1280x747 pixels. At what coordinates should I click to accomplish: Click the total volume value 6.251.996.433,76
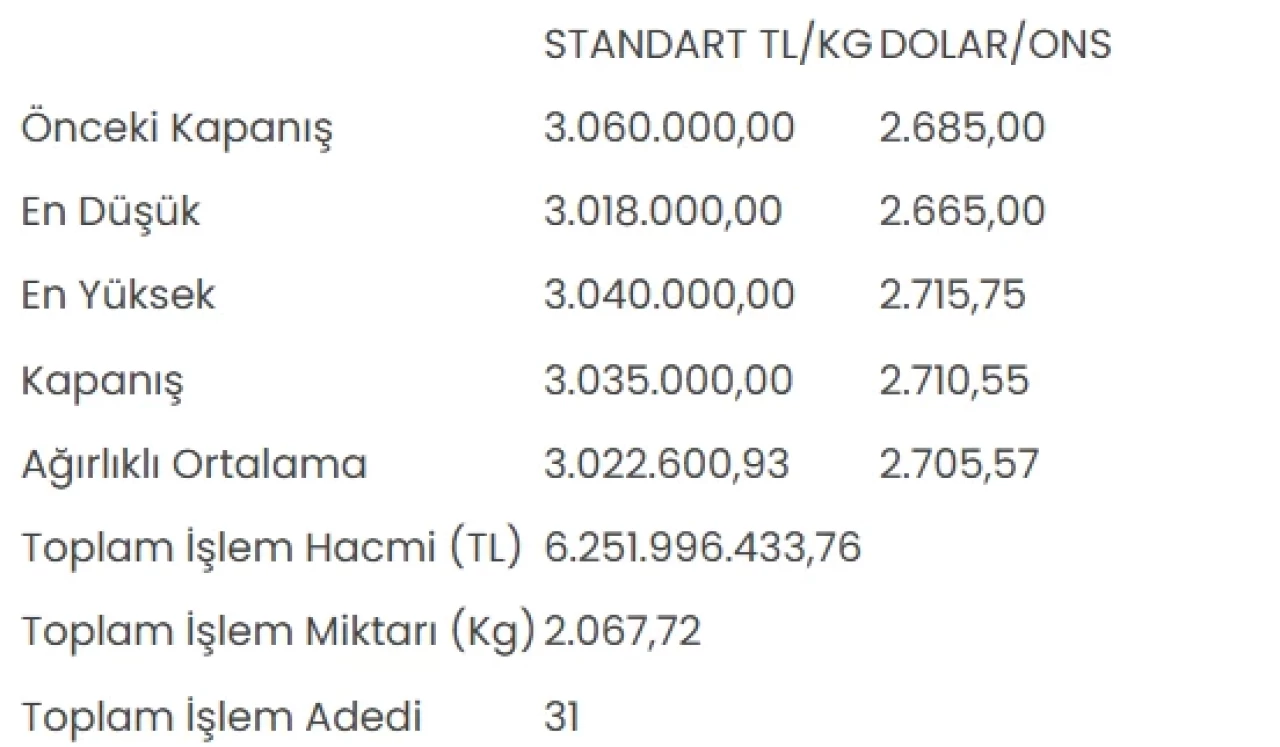702,548
